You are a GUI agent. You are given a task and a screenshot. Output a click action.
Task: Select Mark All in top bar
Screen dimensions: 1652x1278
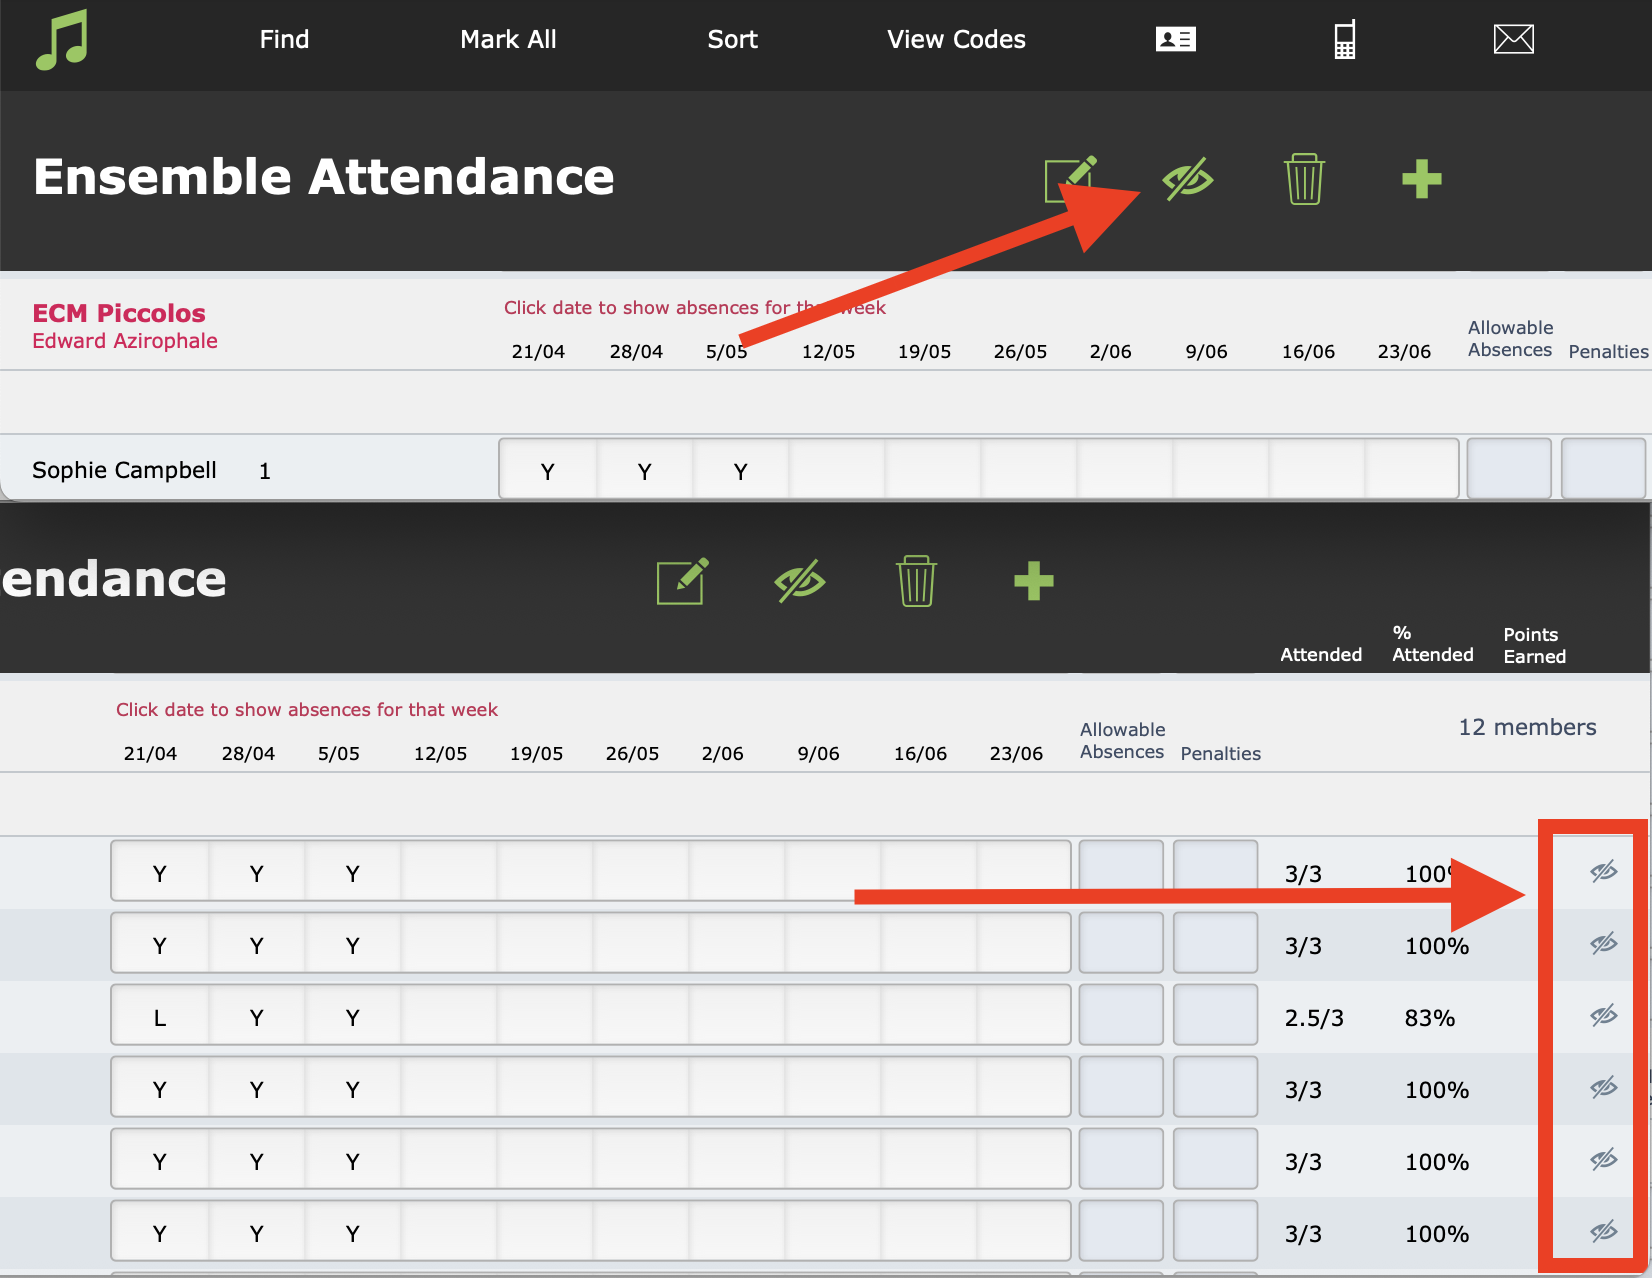[x=508, y=39]
